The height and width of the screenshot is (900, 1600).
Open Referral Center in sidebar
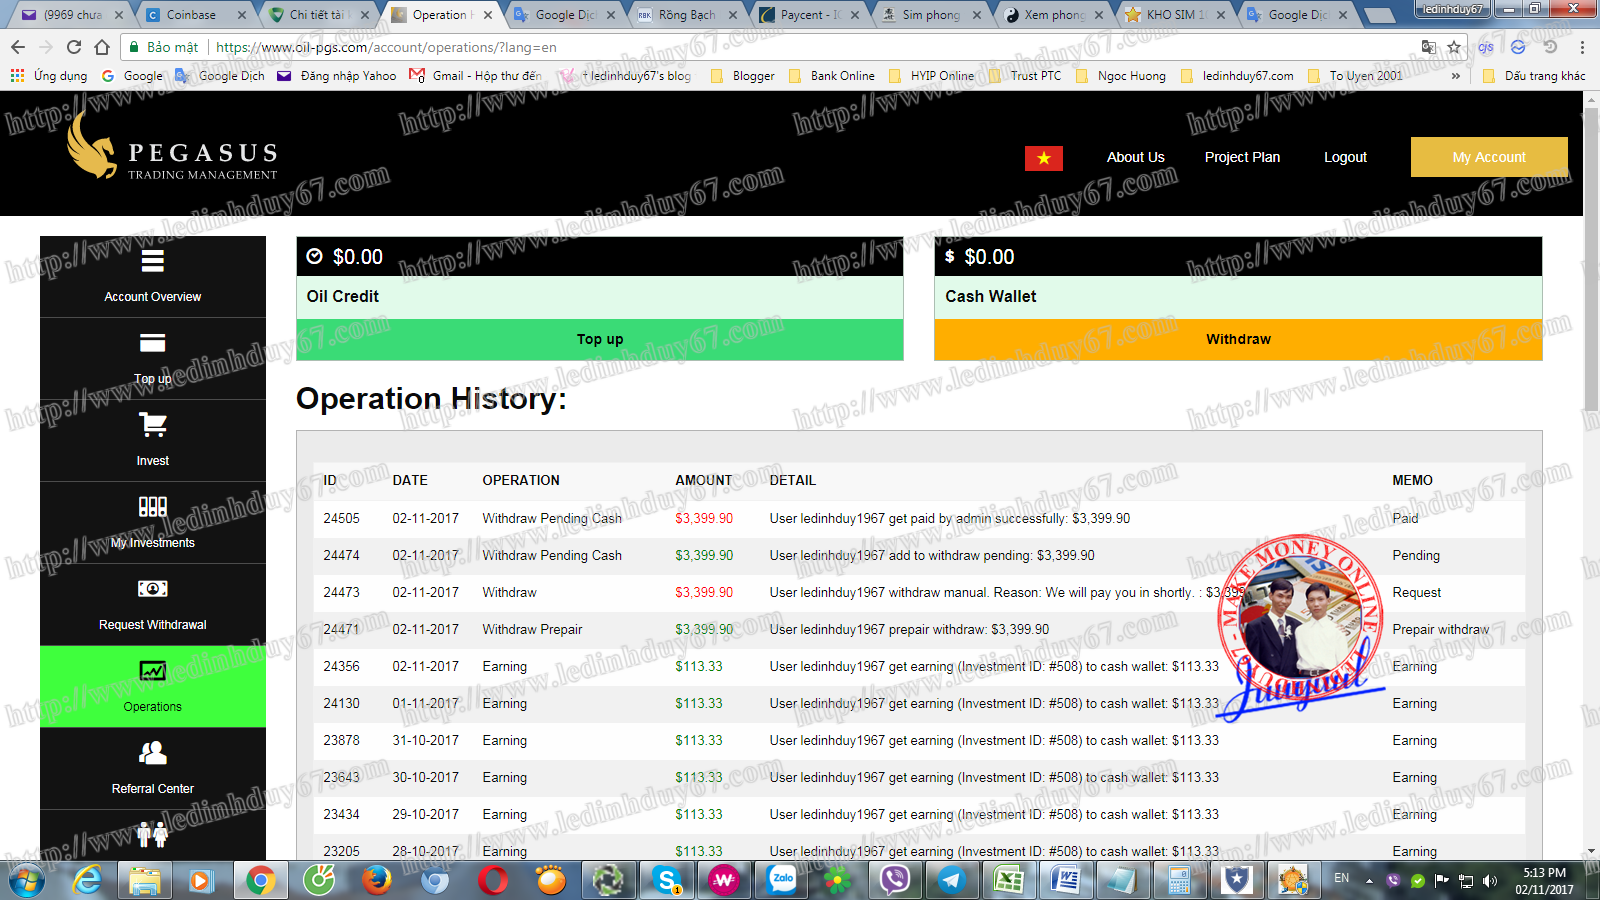tap(153, 769)
